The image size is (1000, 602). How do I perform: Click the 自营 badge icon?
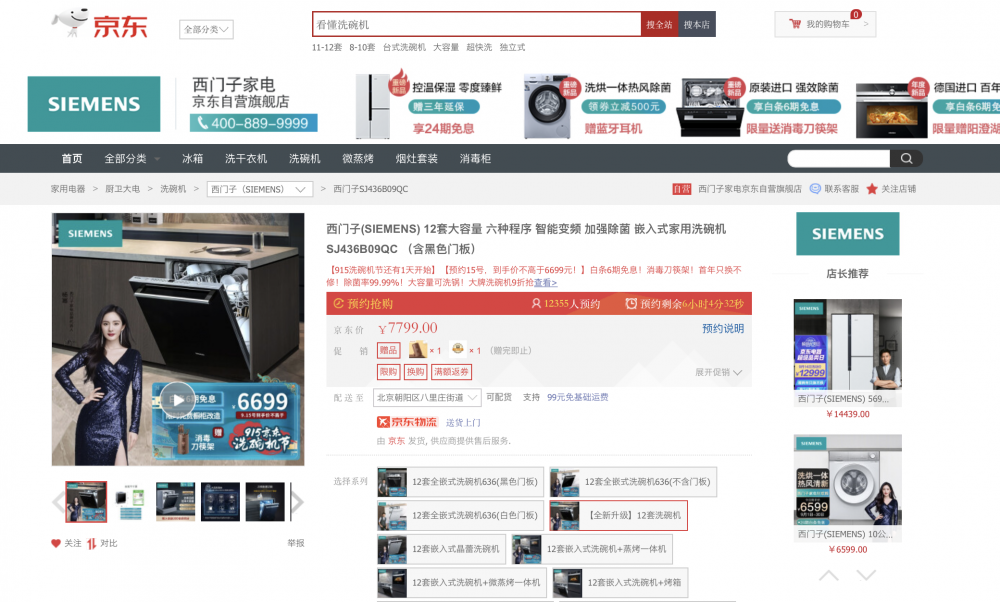[682, 189]
